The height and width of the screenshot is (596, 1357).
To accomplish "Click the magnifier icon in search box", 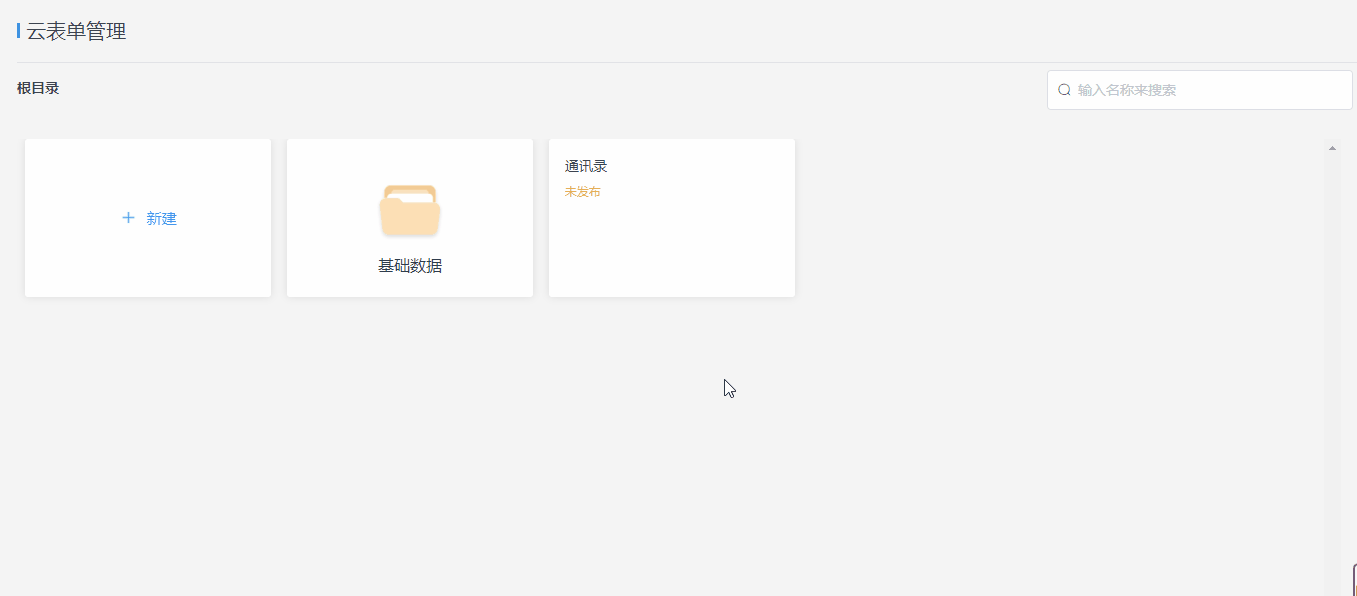I will pos(1064,90).
